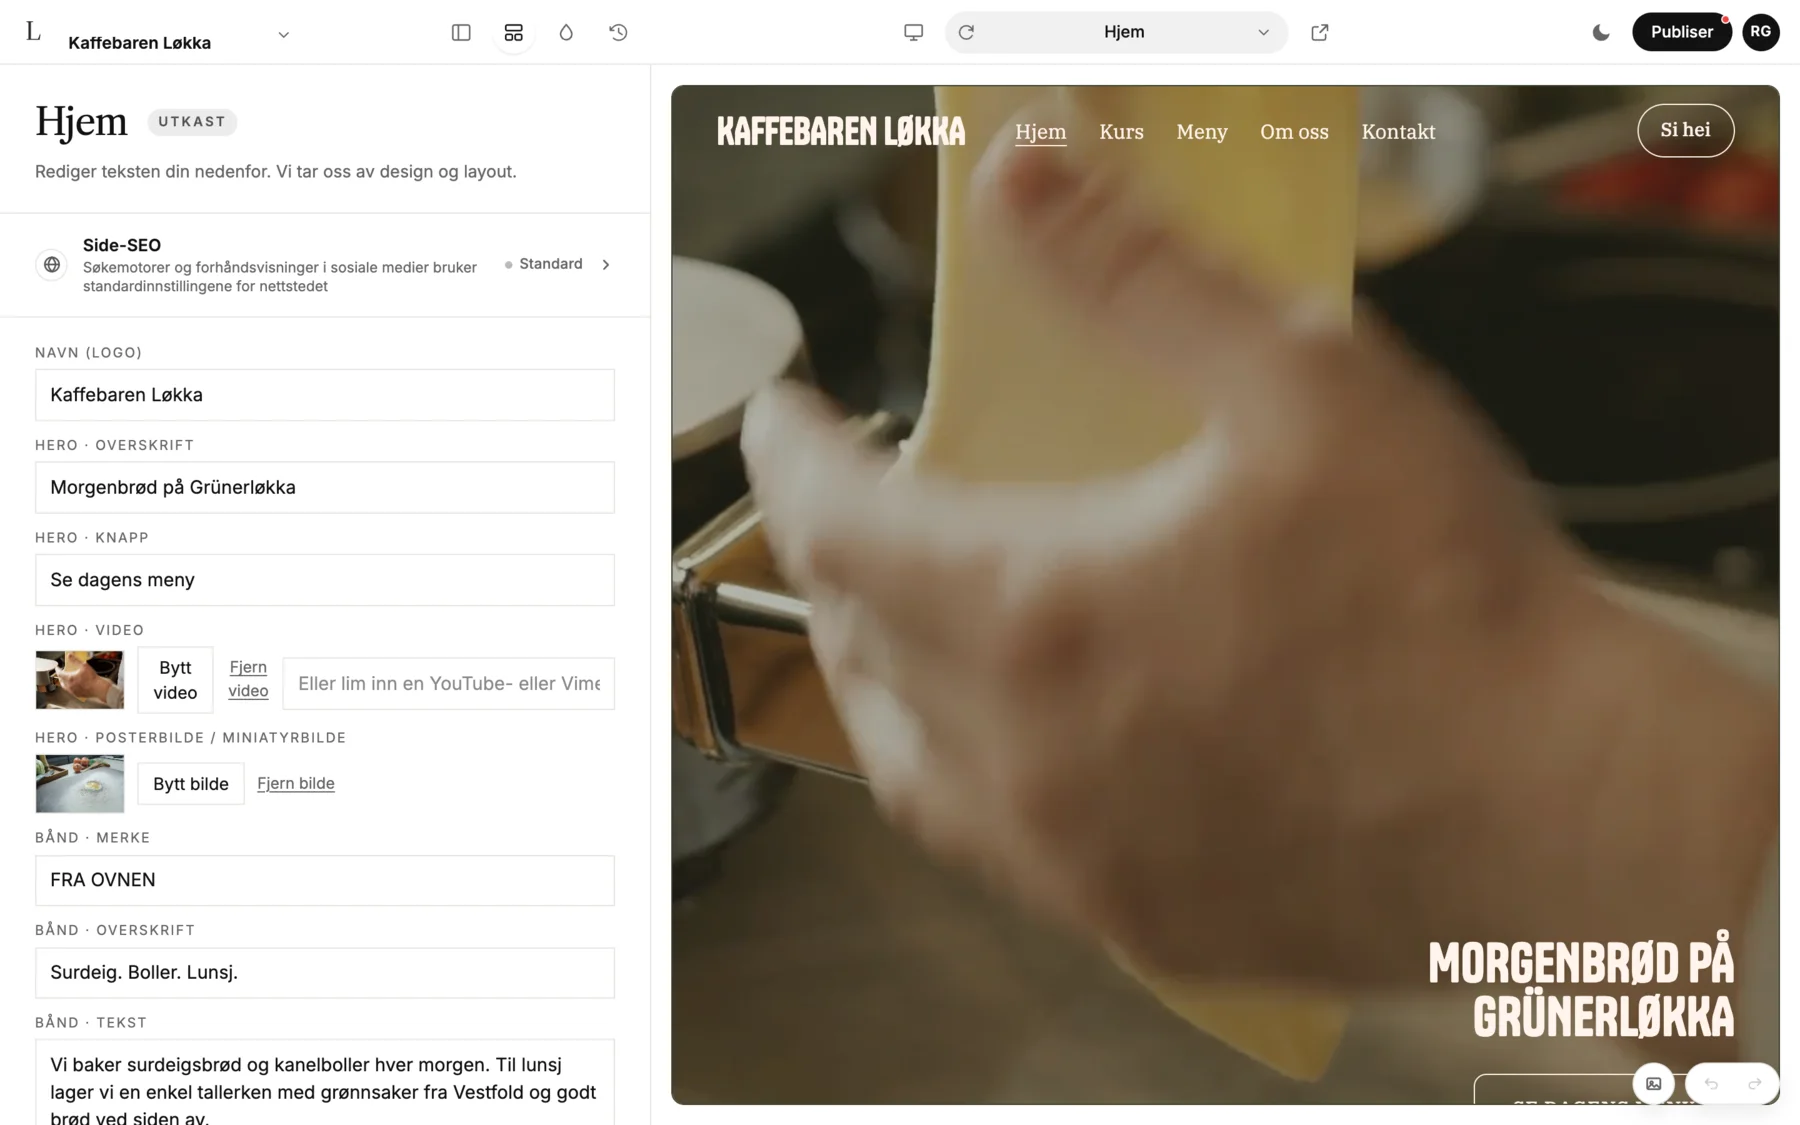Click the hero poster image thumbnail

[x=80, y=784]
